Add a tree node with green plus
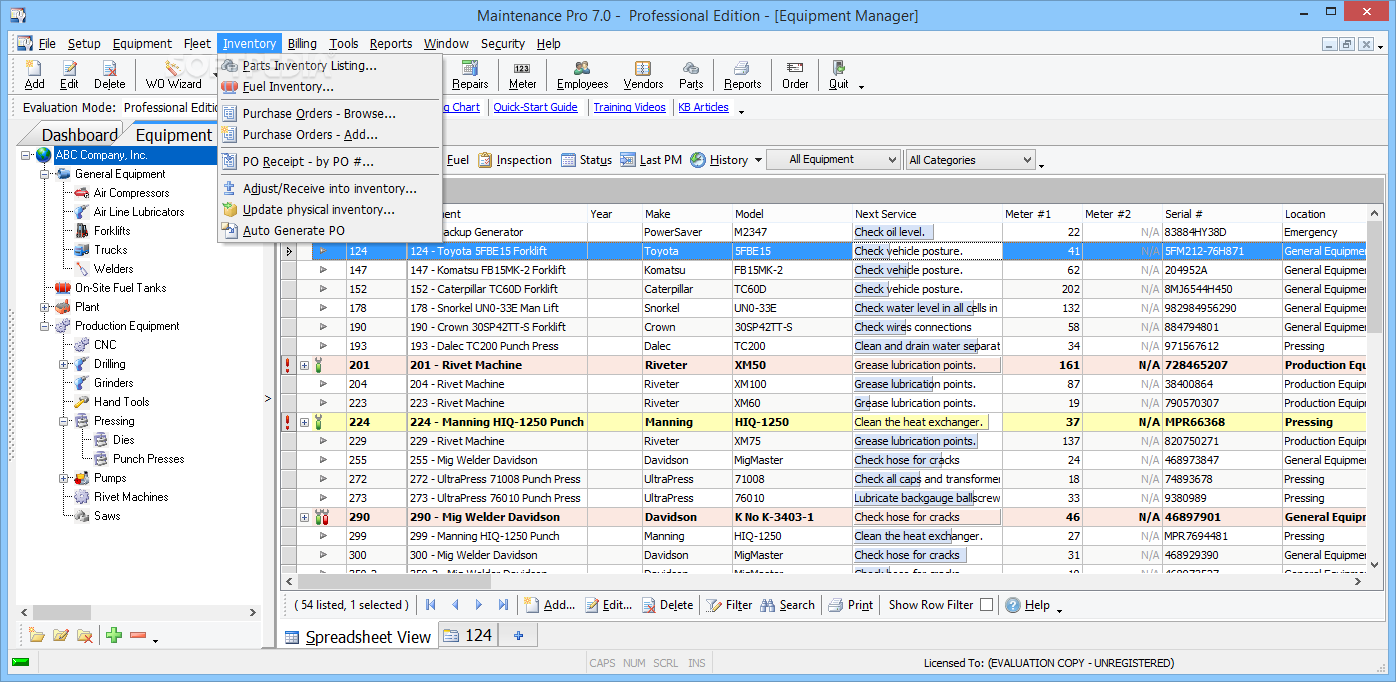 point(114,635)
